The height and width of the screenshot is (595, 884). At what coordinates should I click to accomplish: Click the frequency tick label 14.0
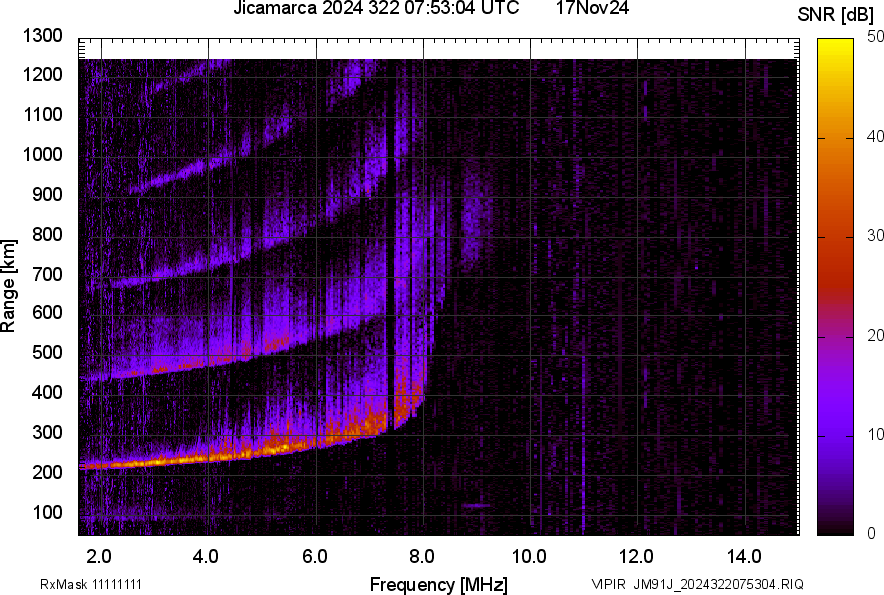tap(744, 557)
